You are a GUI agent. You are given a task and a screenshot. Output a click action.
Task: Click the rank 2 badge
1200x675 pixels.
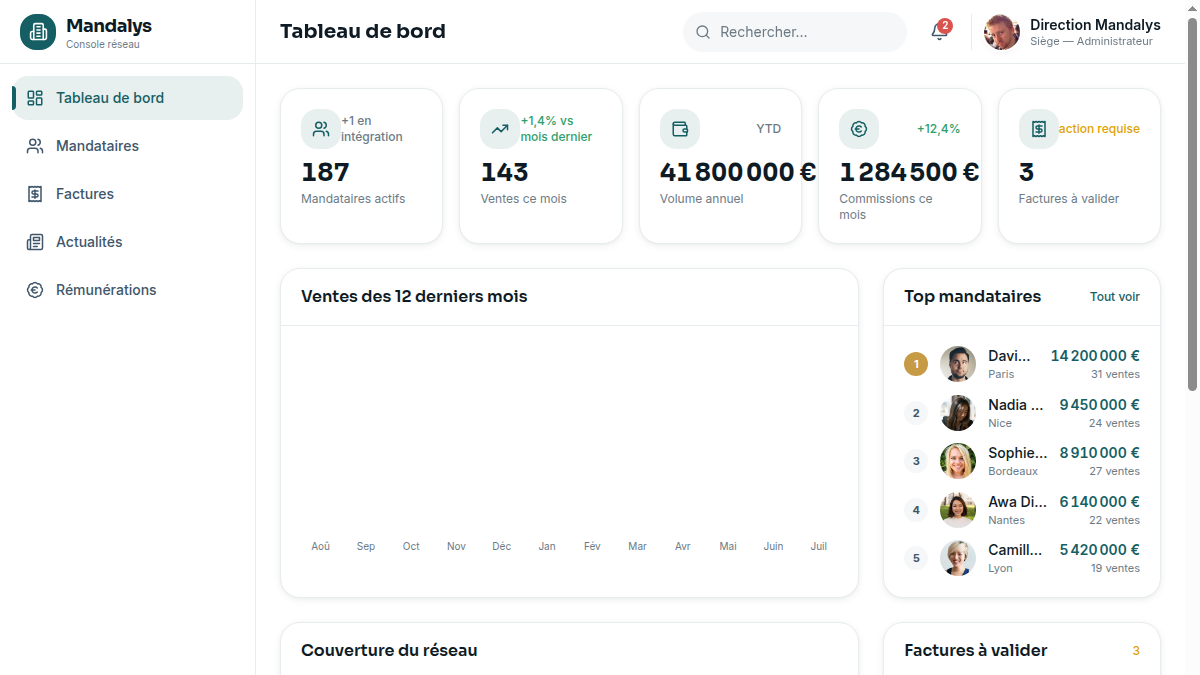point(916,413)
